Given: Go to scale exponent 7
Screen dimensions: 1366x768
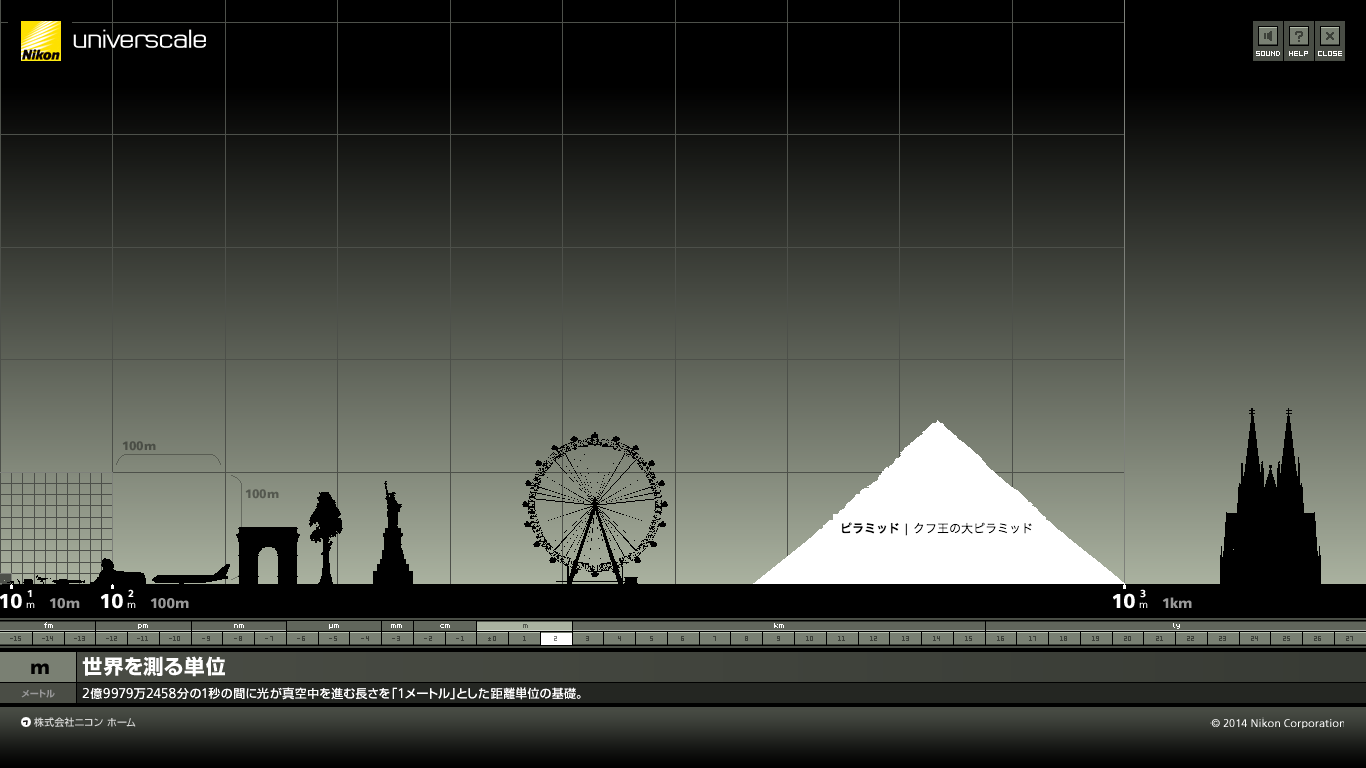Looking at the screenshot, I should (715, 638).
